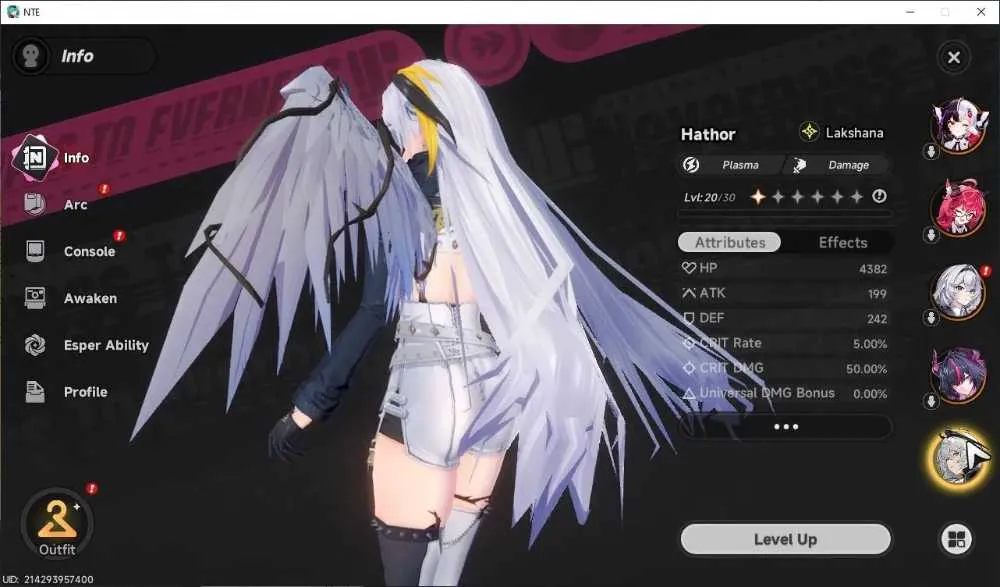Select the silver-haired portrait with red alert
The width and height of the screenshot is (1000, 587).
[x=958, y=291]
